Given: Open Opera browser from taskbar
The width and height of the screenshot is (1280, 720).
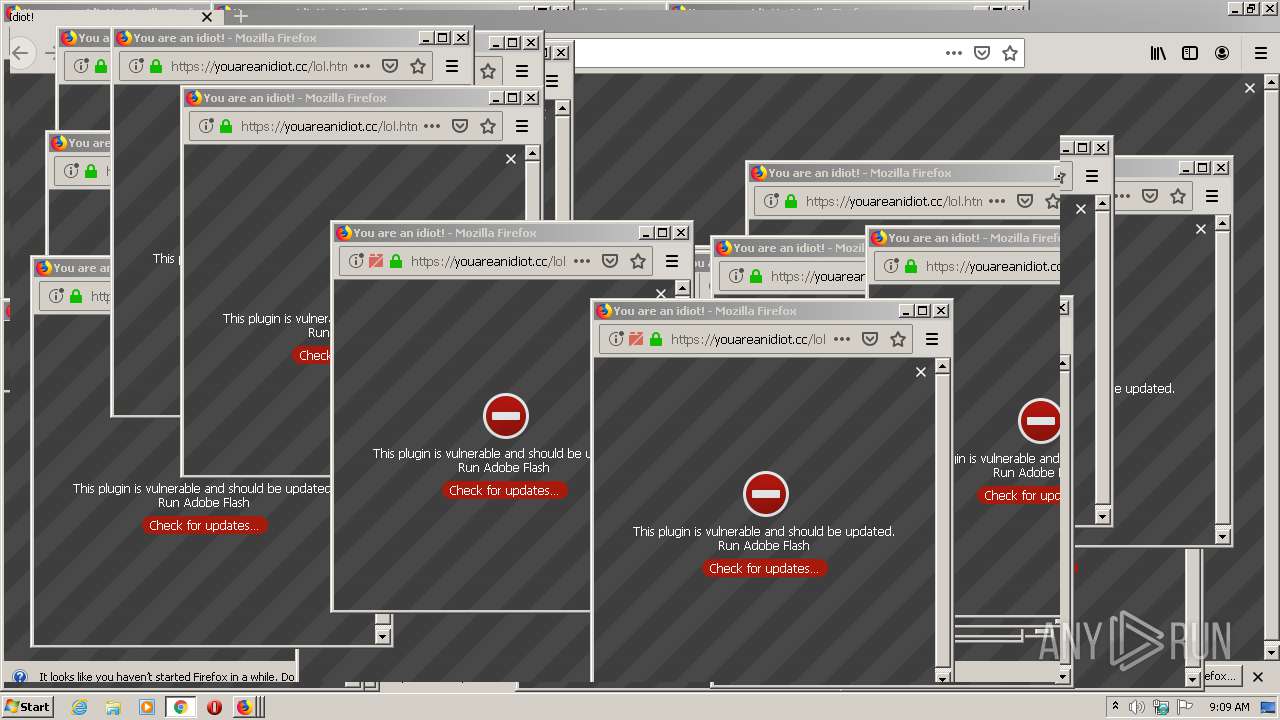Looking at the screenshot, I should pos(214,707).
